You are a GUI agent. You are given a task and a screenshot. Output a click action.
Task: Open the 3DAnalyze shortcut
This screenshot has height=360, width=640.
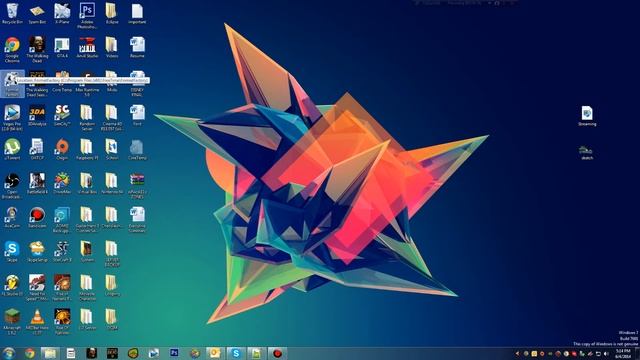(x=37, y=116)
